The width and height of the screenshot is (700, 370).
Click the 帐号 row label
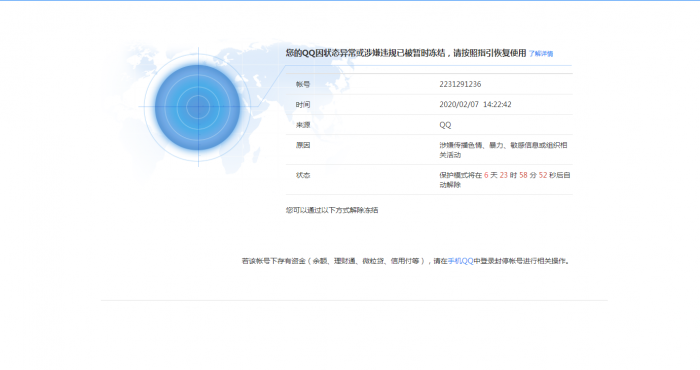pyautogui.click(x=303, y=84)
